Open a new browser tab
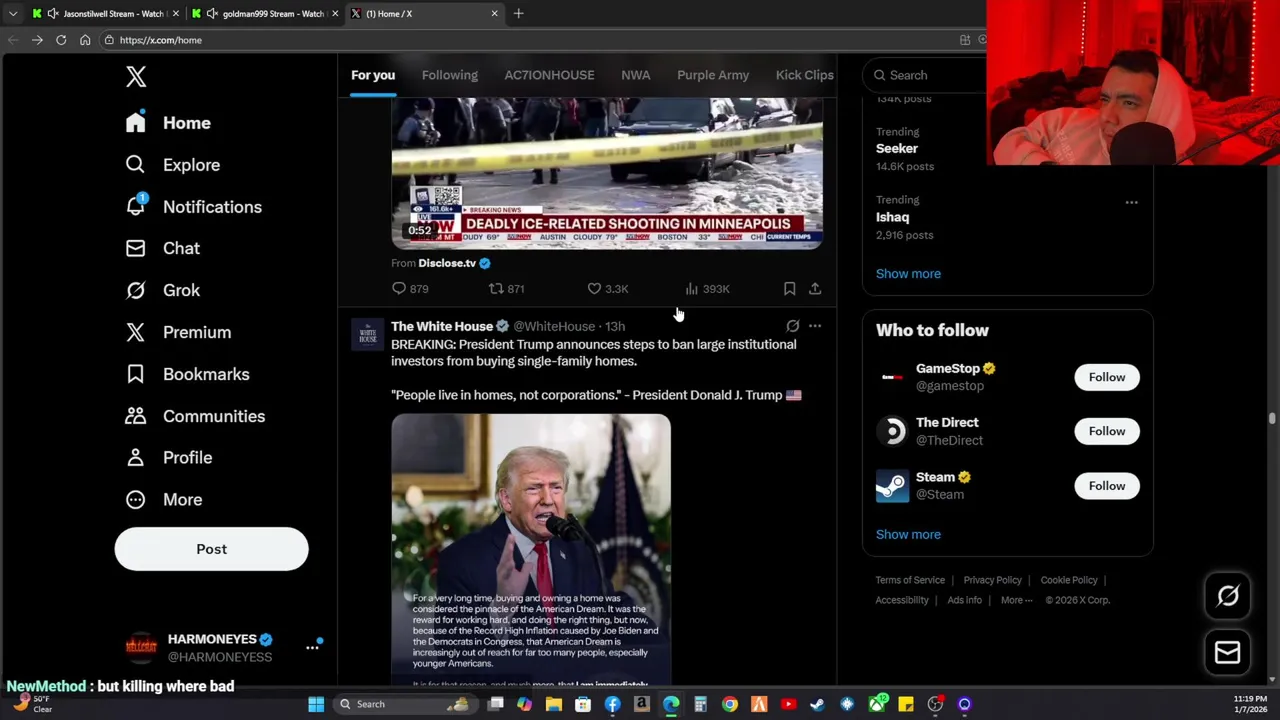 click(x=518, y=14)
